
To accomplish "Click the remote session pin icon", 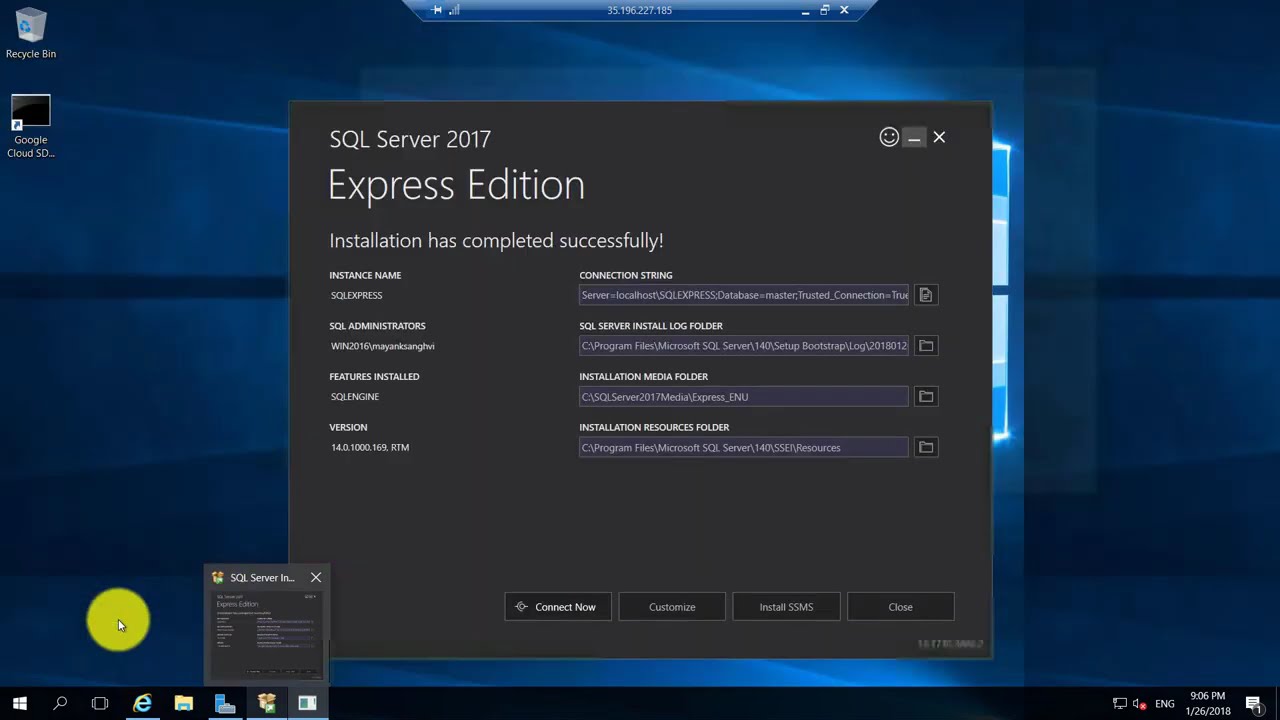I will 436,10.
